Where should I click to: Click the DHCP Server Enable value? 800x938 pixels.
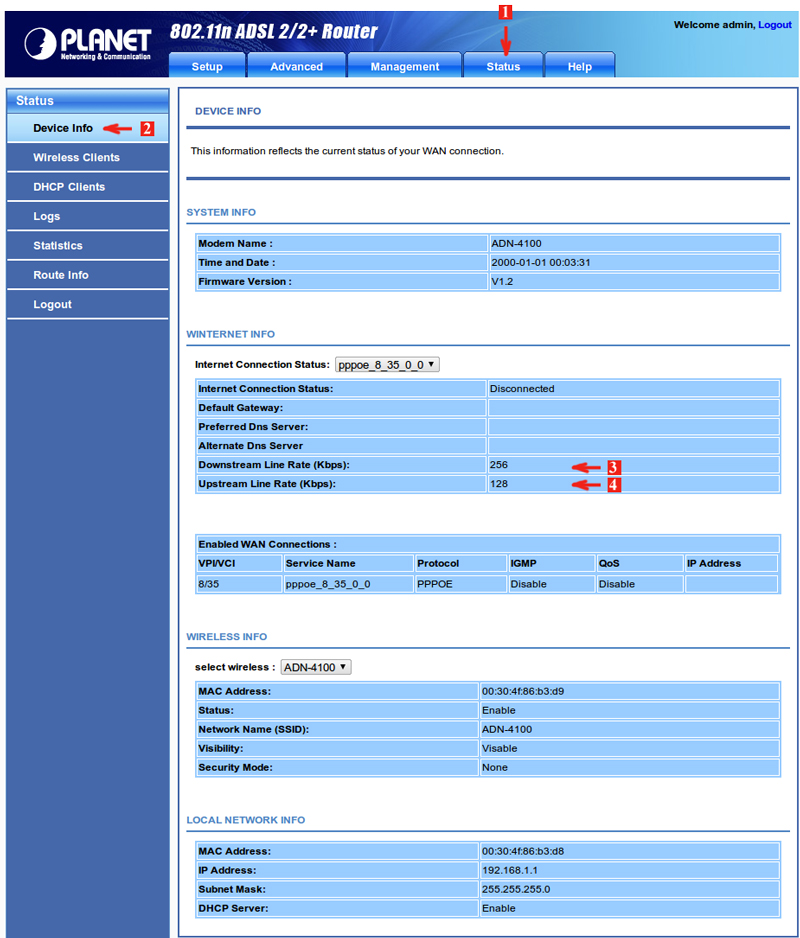(498, 909)
